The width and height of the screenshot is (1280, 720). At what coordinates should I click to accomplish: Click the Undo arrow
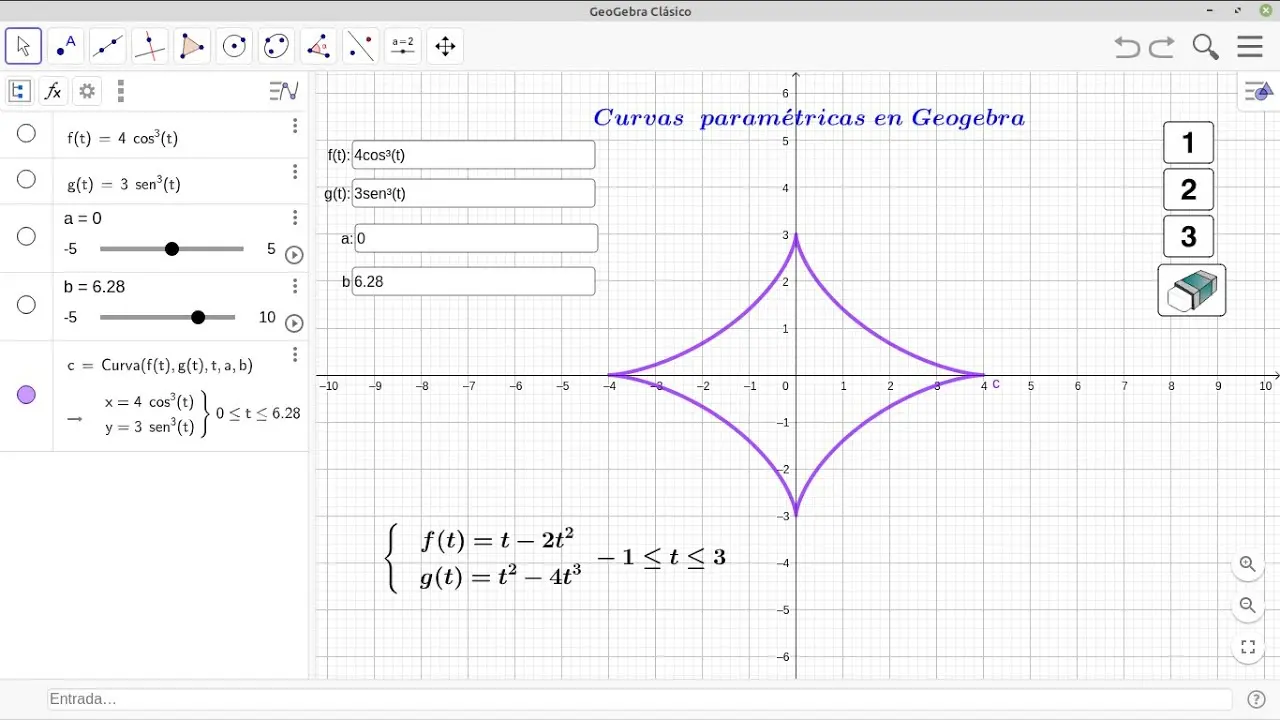(1127, 47)
